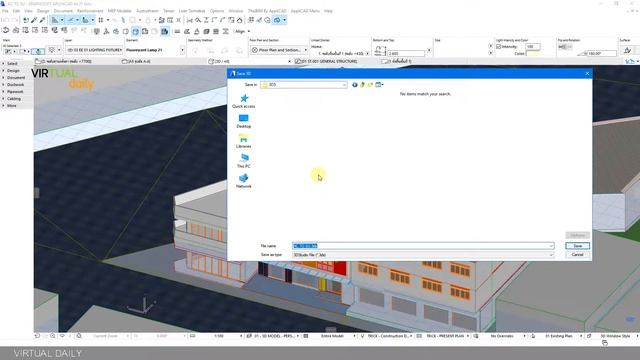
Task: Open the Lighting Fixture layer dropdown
Action: click(94, 50)
